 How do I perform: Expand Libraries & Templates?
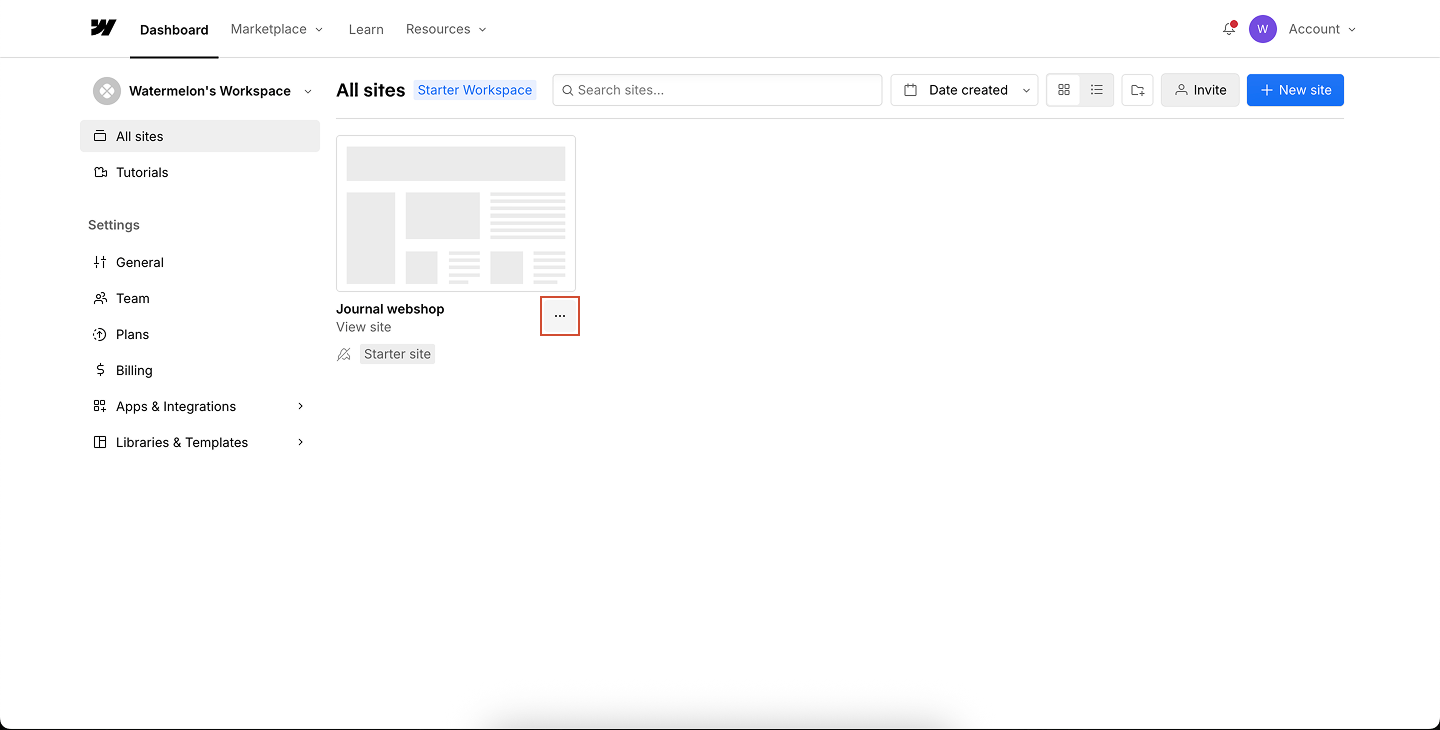click(x=200, y=442)
